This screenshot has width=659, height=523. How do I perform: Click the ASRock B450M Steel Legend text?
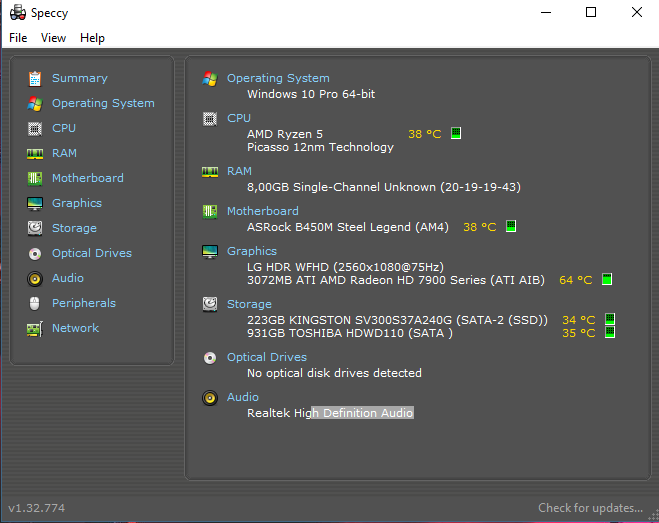point(348,227)
